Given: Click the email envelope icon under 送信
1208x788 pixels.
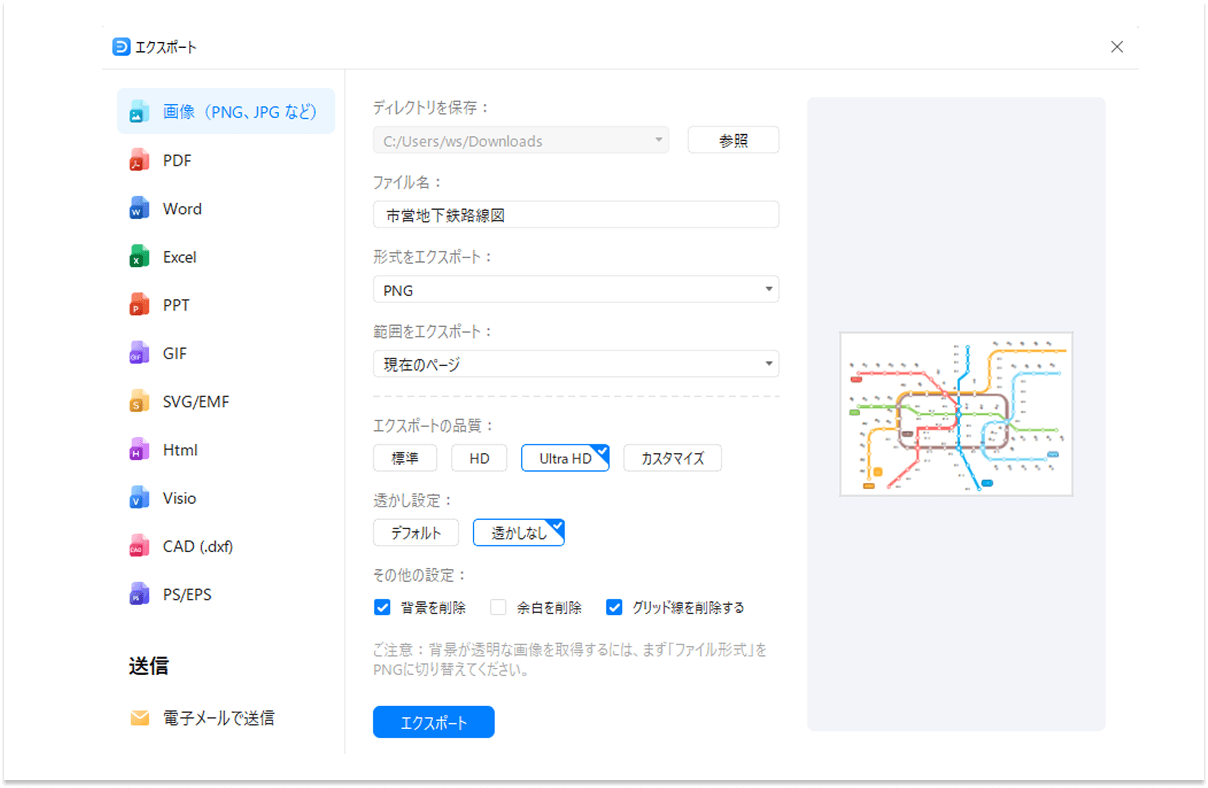Looking at the screenshot, I should point(140,718).
